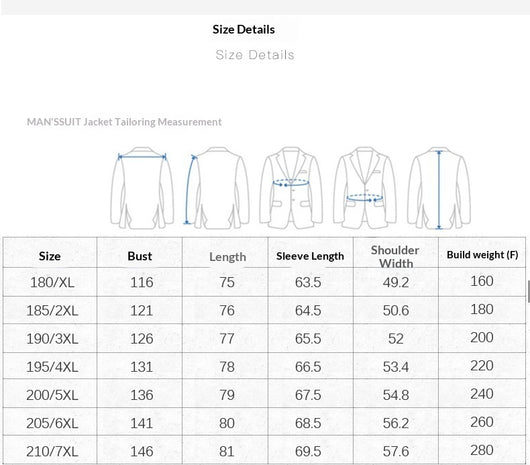
Task: Select the '180/XL' size cell
Action: tap(52, 283)
